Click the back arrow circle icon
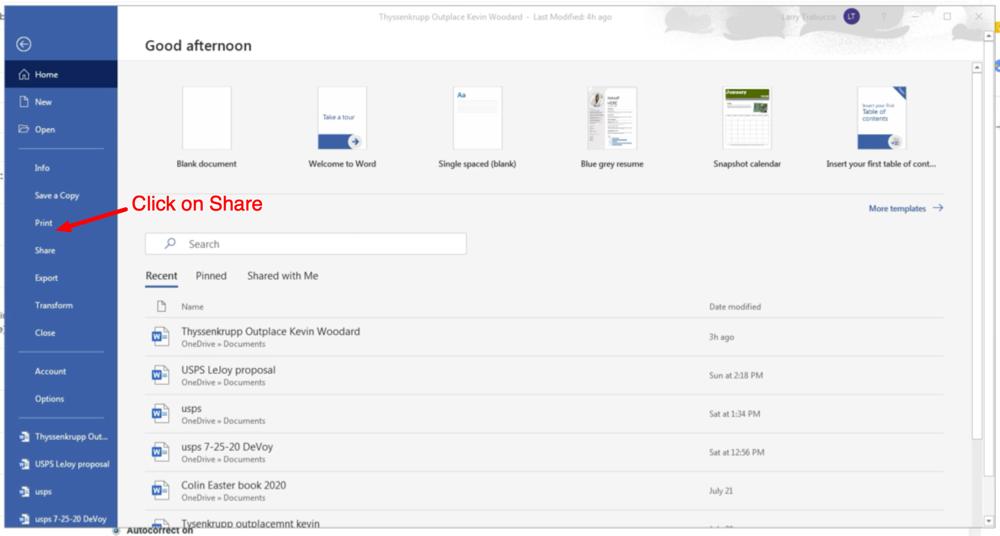 click(24, 44)
